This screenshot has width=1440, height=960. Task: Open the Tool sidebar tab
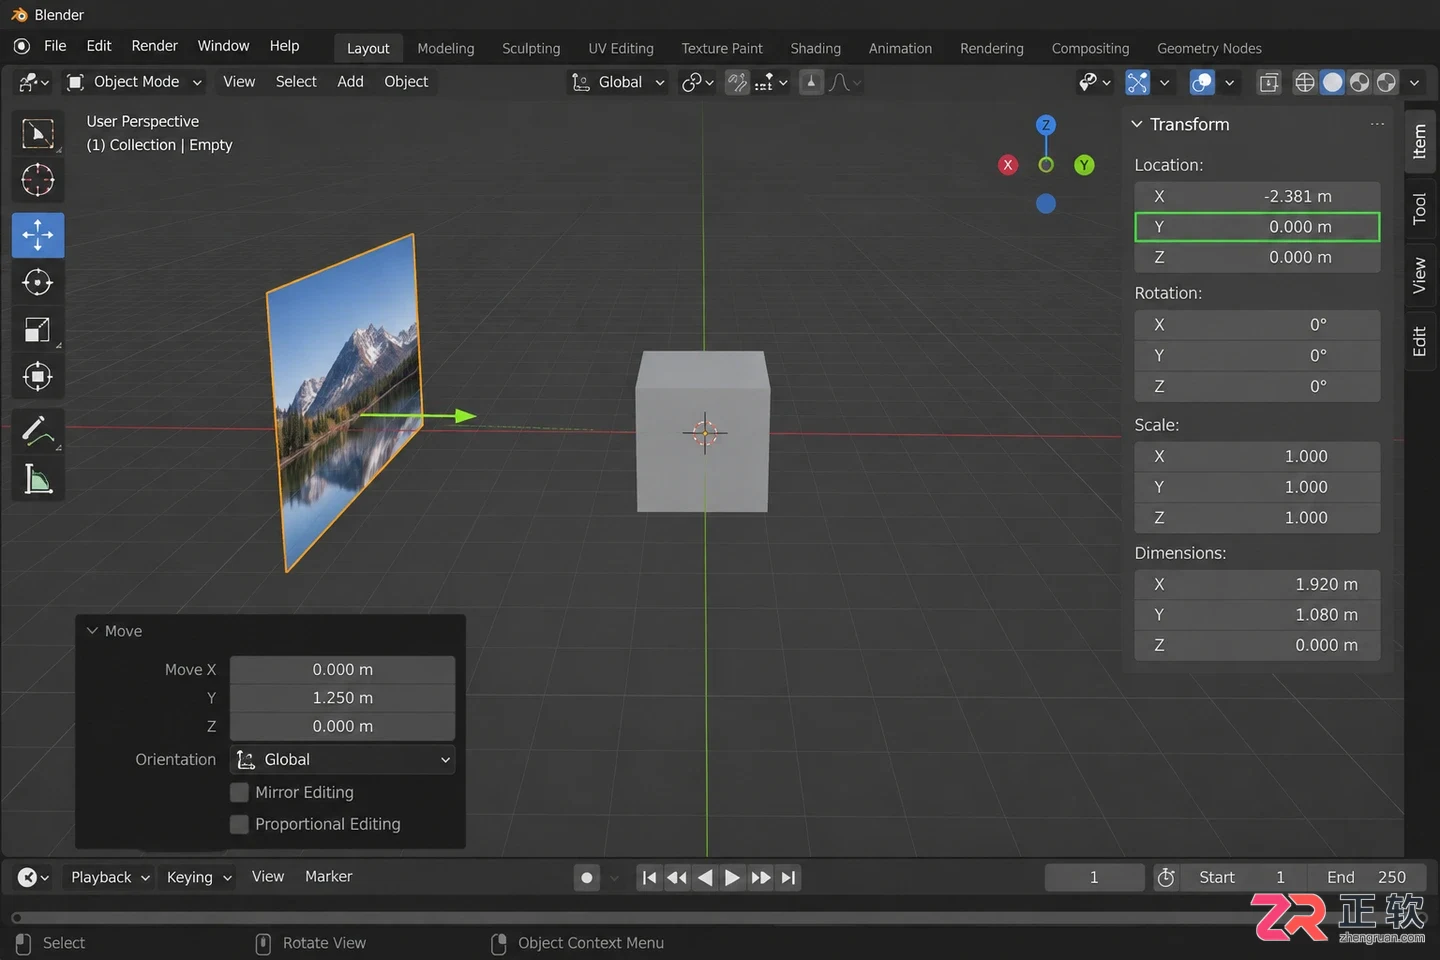1420,208
